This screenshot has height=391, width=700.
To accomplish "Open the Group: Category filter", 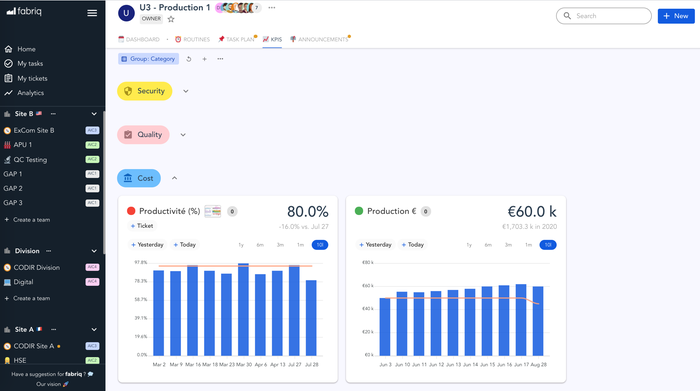I will [148, 59].
